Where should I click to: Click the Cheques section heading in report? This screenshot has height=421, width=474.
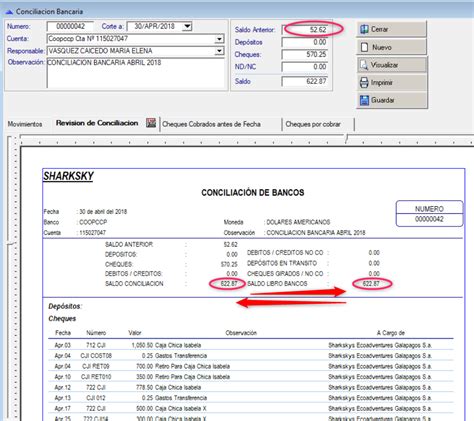coord(62,318)
